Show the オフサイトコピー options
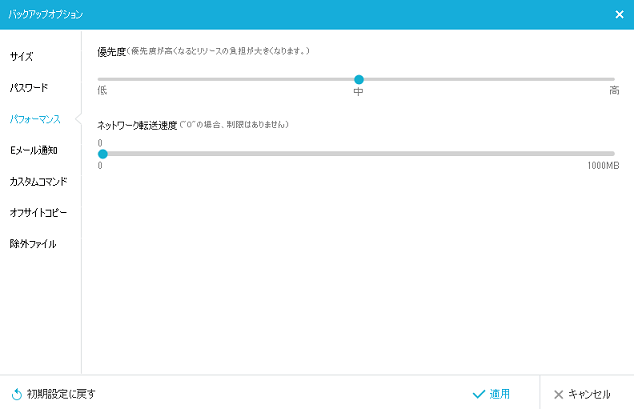Viewport: 634px width, 409px height. coord(38,212)
